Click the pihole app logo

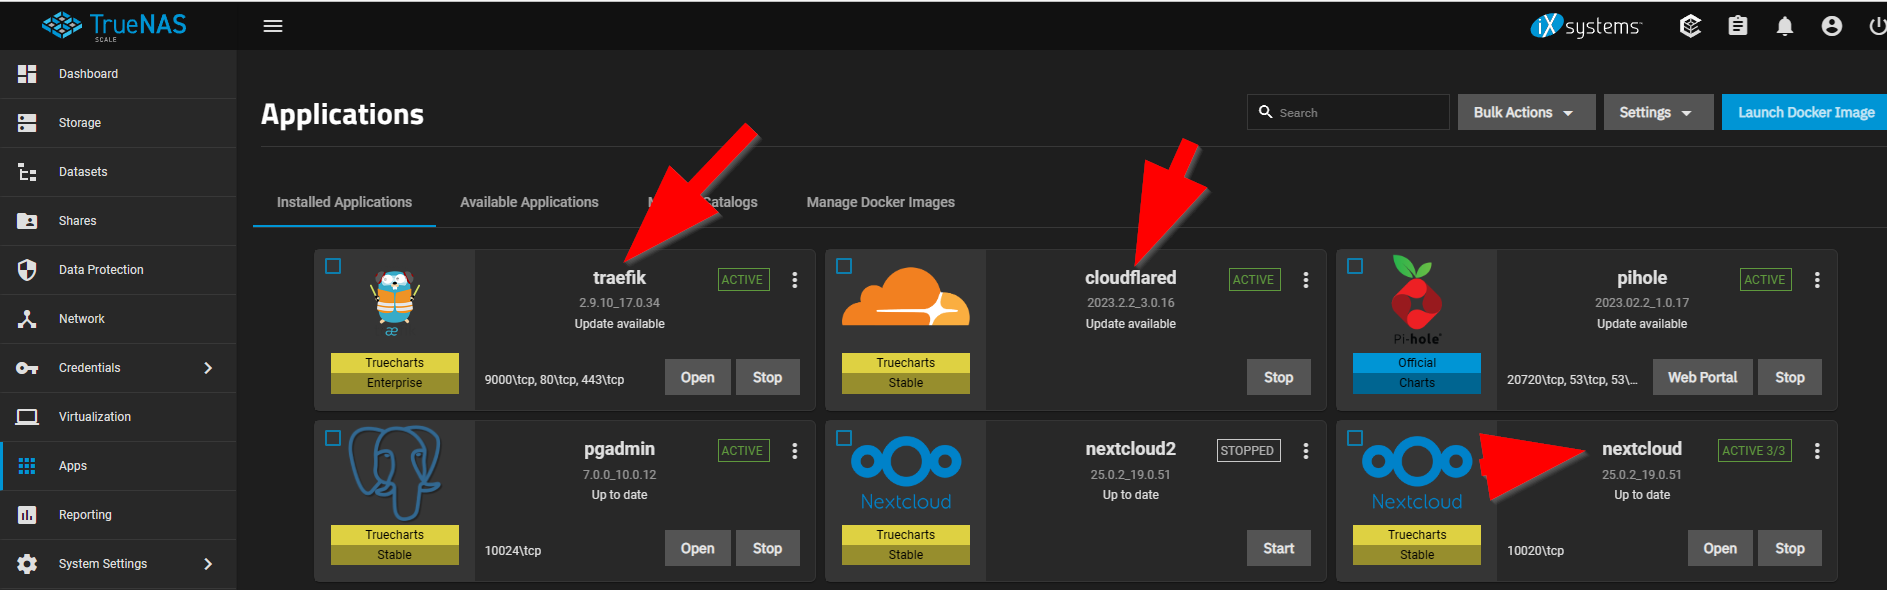point(1417,301)
